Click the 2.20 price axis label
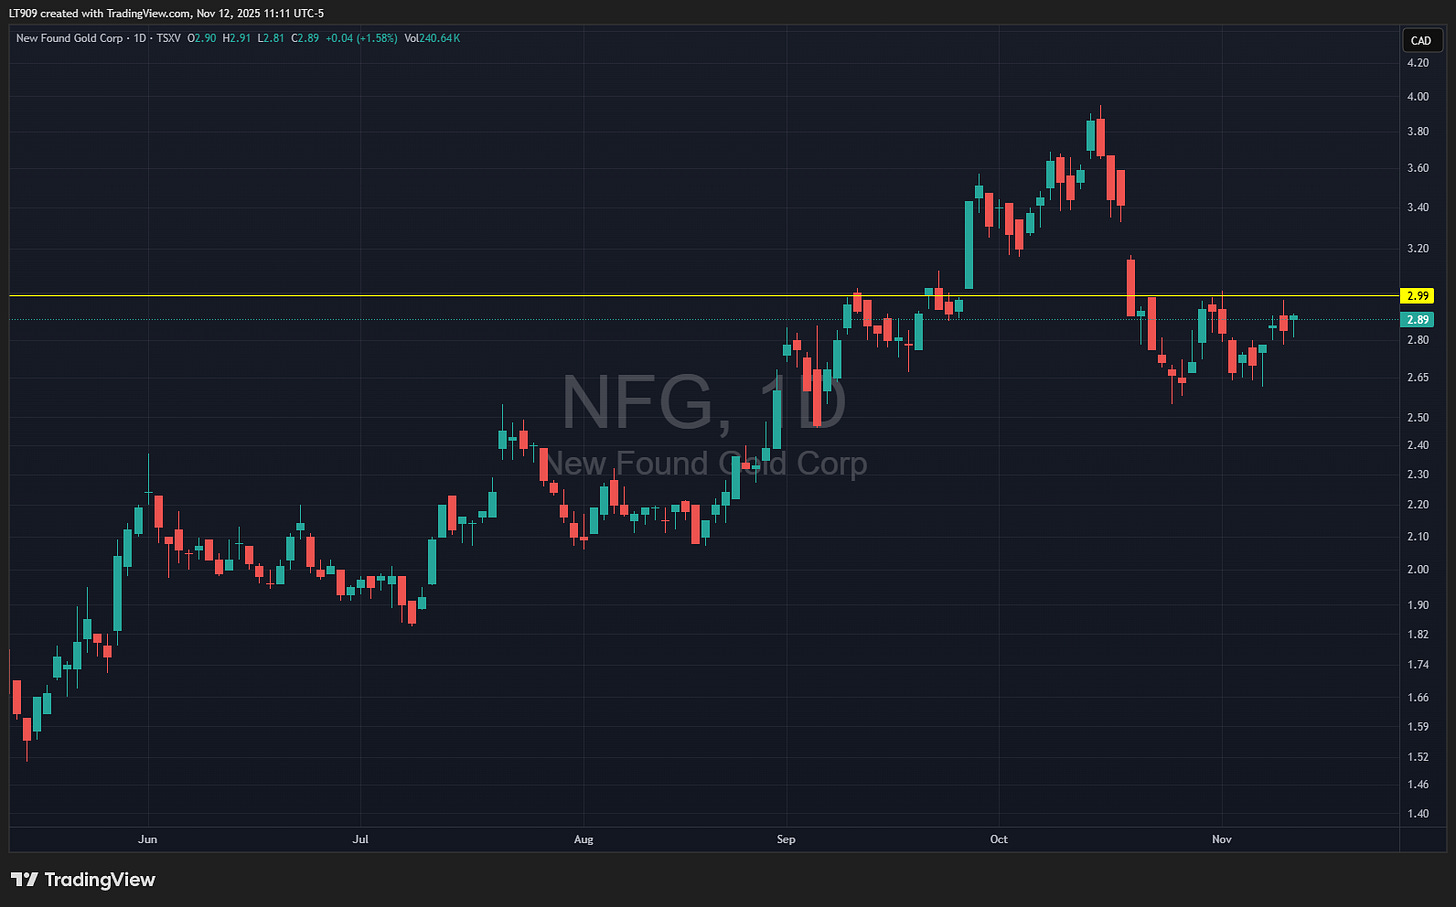This screenshot has height=907, width=1456. tap(1417, 504)
